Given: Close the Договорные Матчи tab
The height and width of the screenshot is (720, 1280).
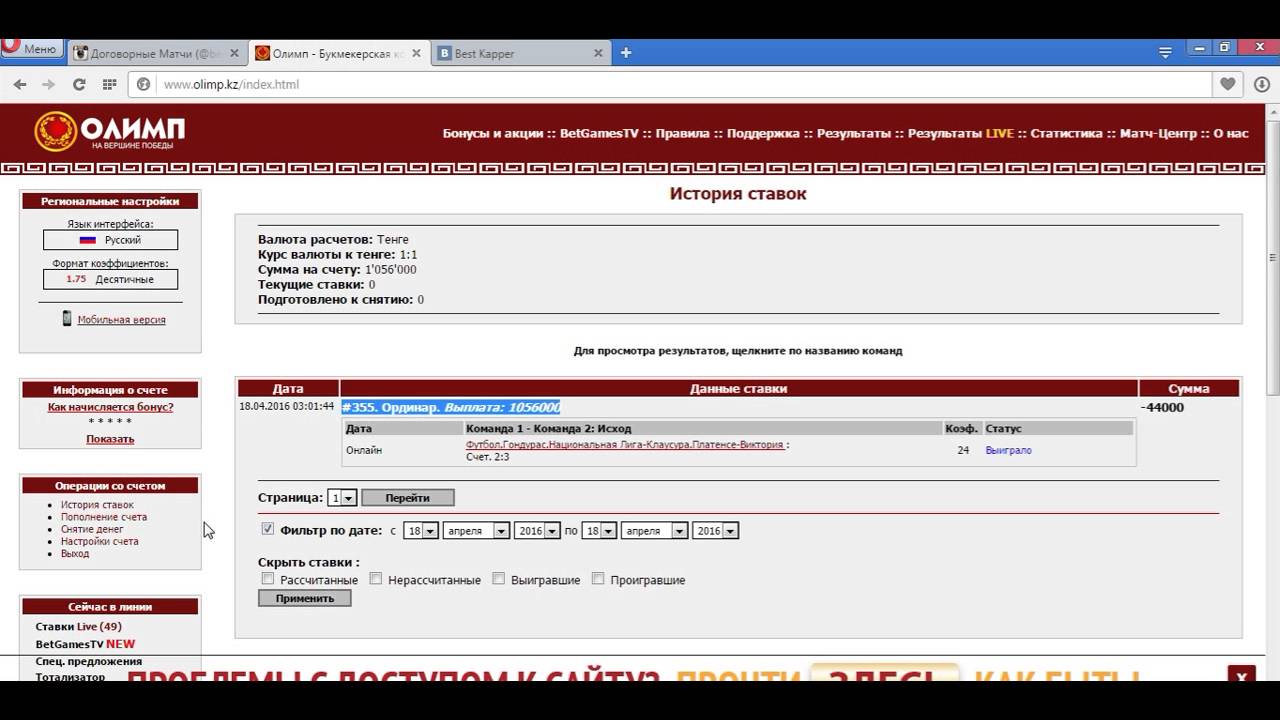Looking at the screenshot, I should click(x=234, y=53).
